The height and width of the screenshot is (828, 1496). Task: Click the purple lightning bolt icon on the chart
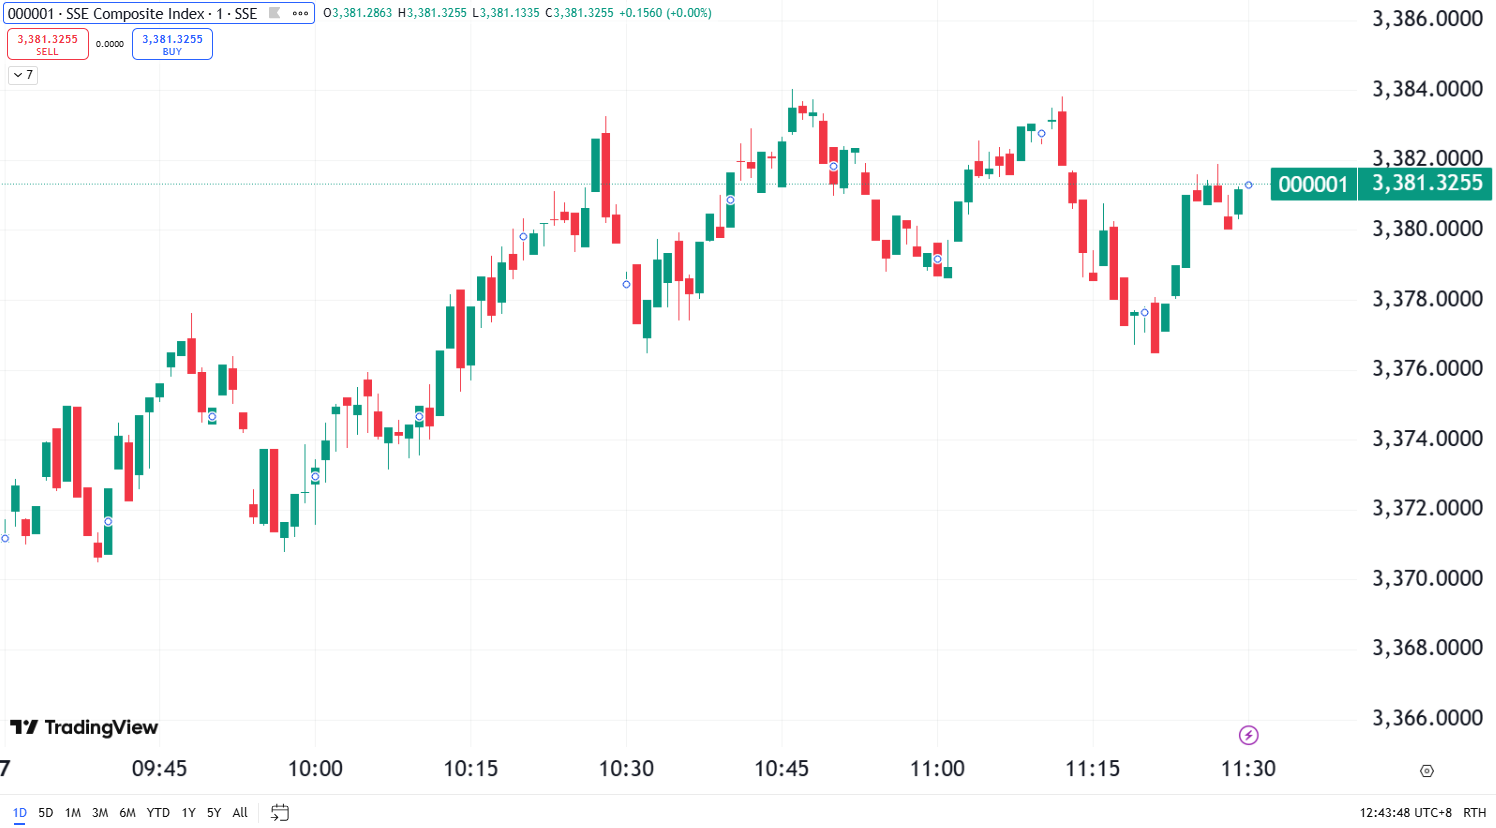1249,736
